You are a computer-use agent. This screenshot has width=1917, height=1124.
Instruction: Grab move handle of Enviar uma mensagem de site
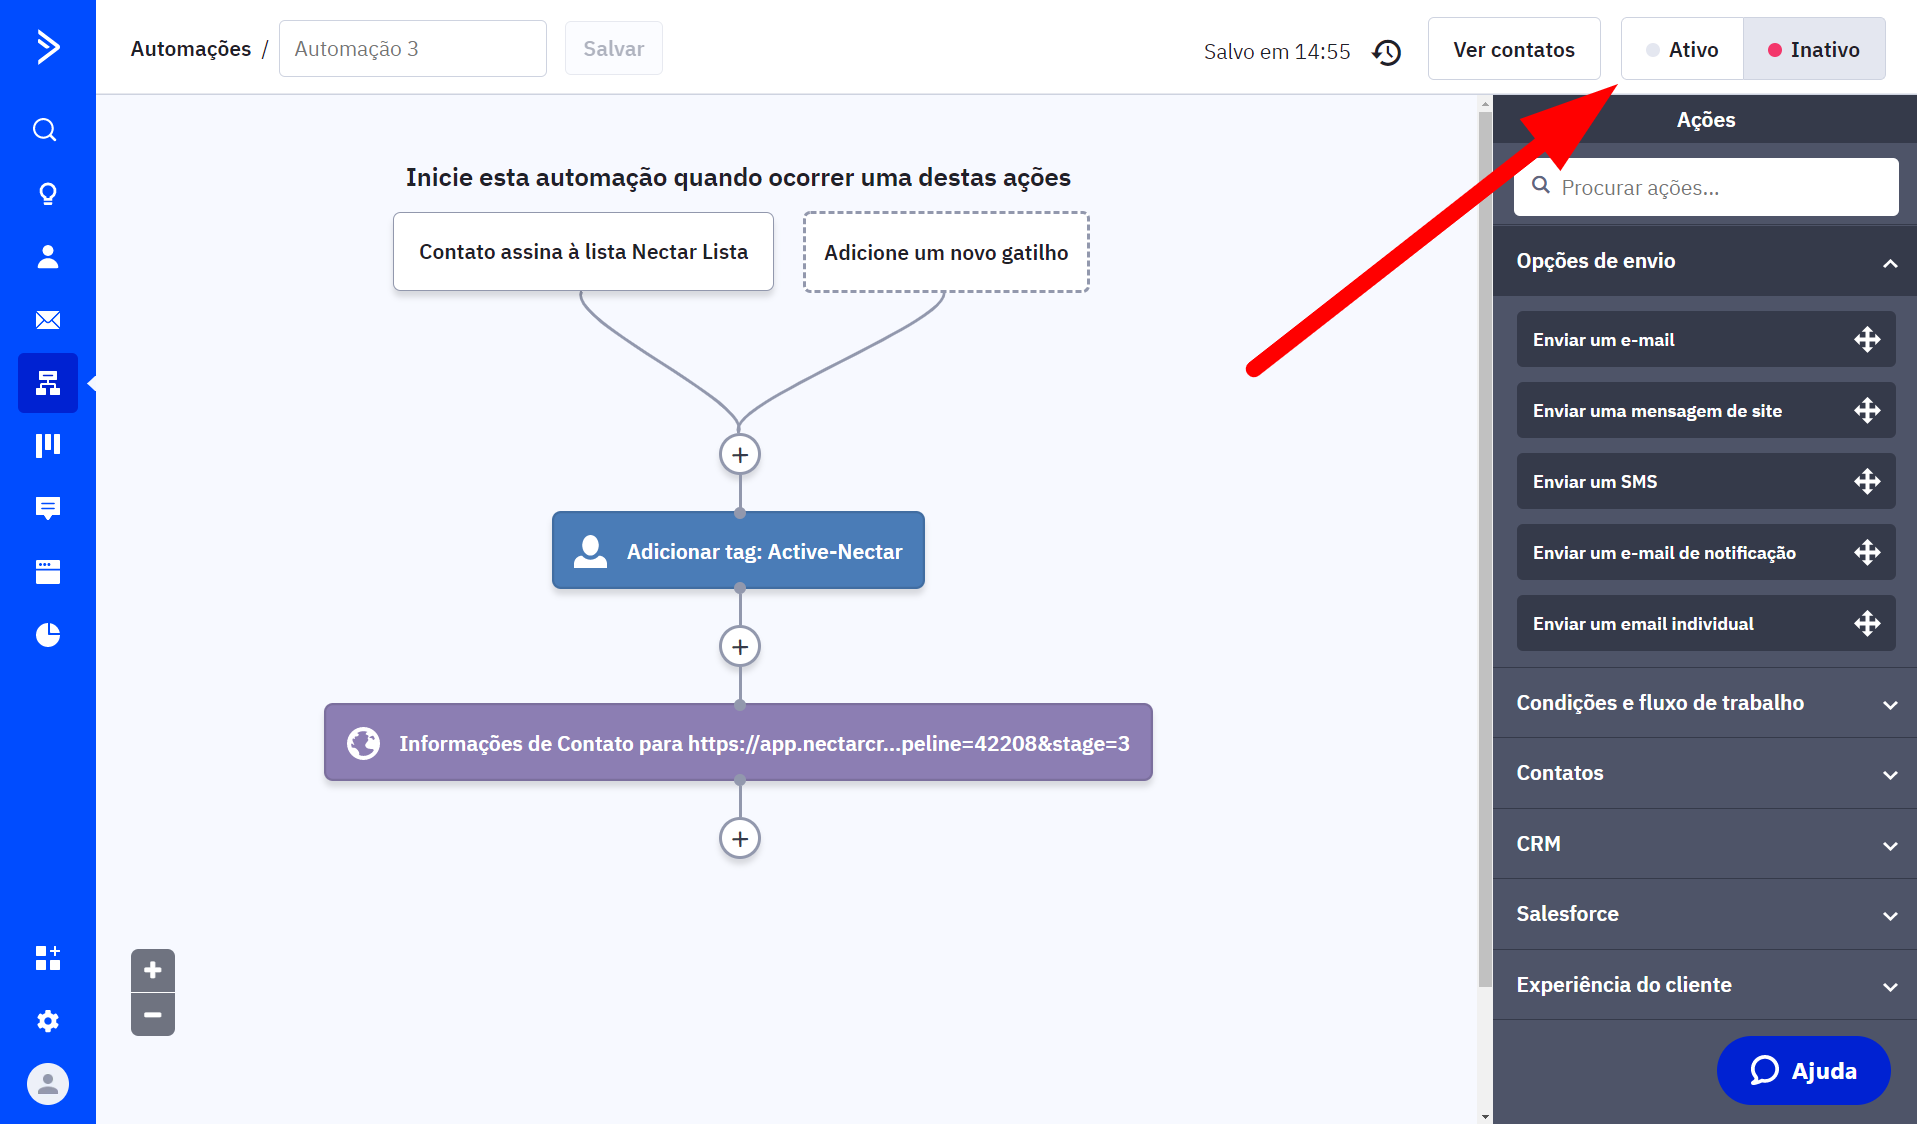(x=1867, y=411)
